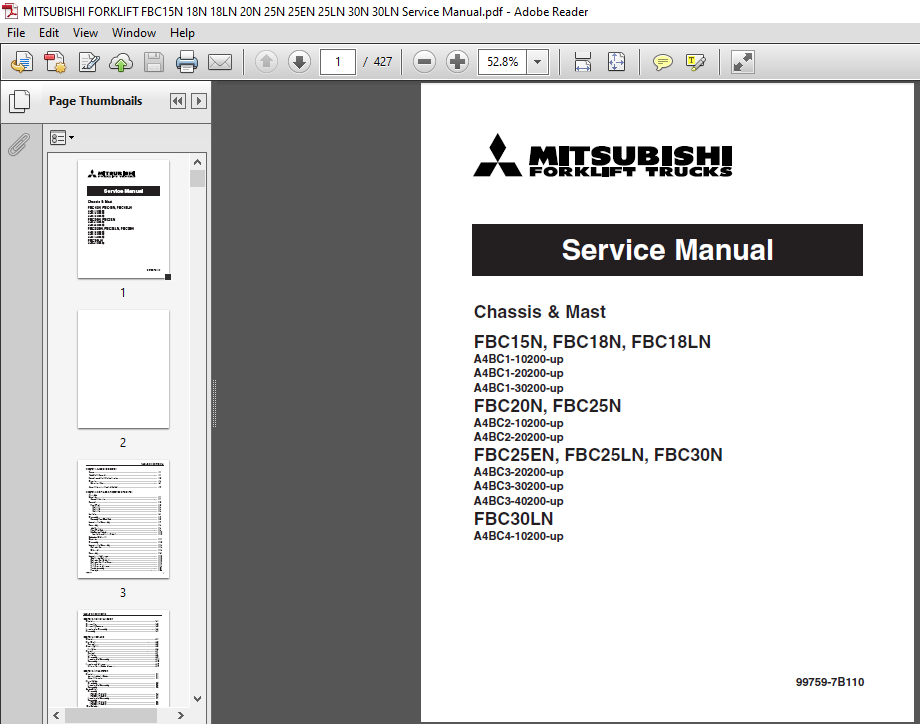Open the zoom percentage dropdown arrow
This screenshot has height=724, width=920.
[537, 62]
